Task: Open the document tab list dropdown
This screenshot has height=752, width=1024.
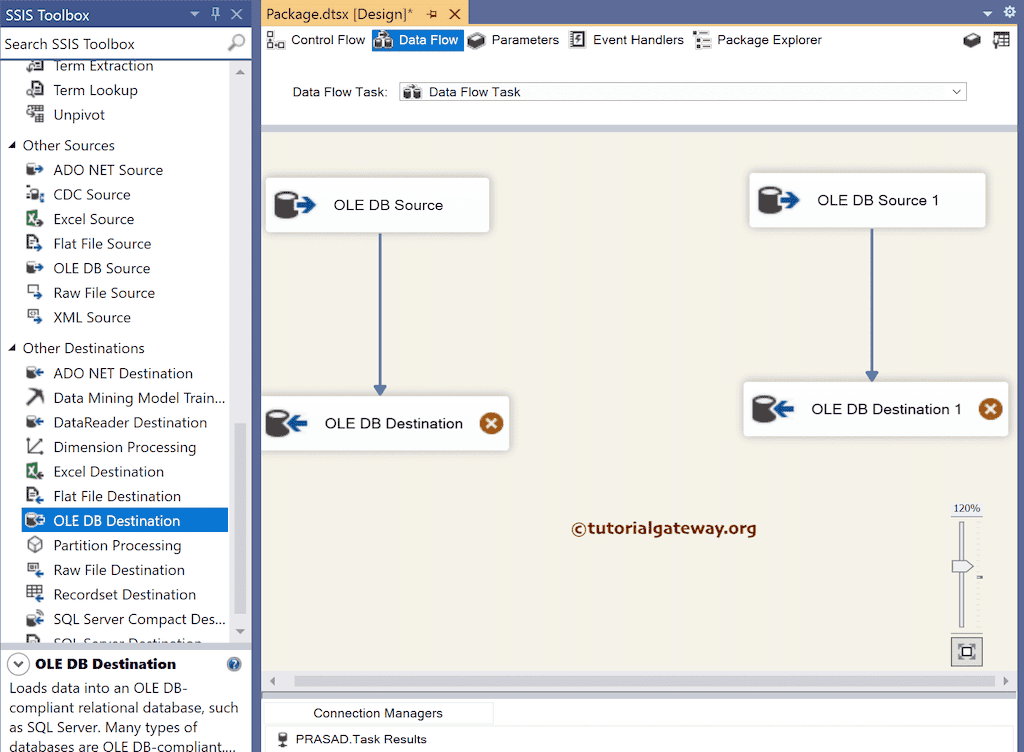Action: (987, 12)
